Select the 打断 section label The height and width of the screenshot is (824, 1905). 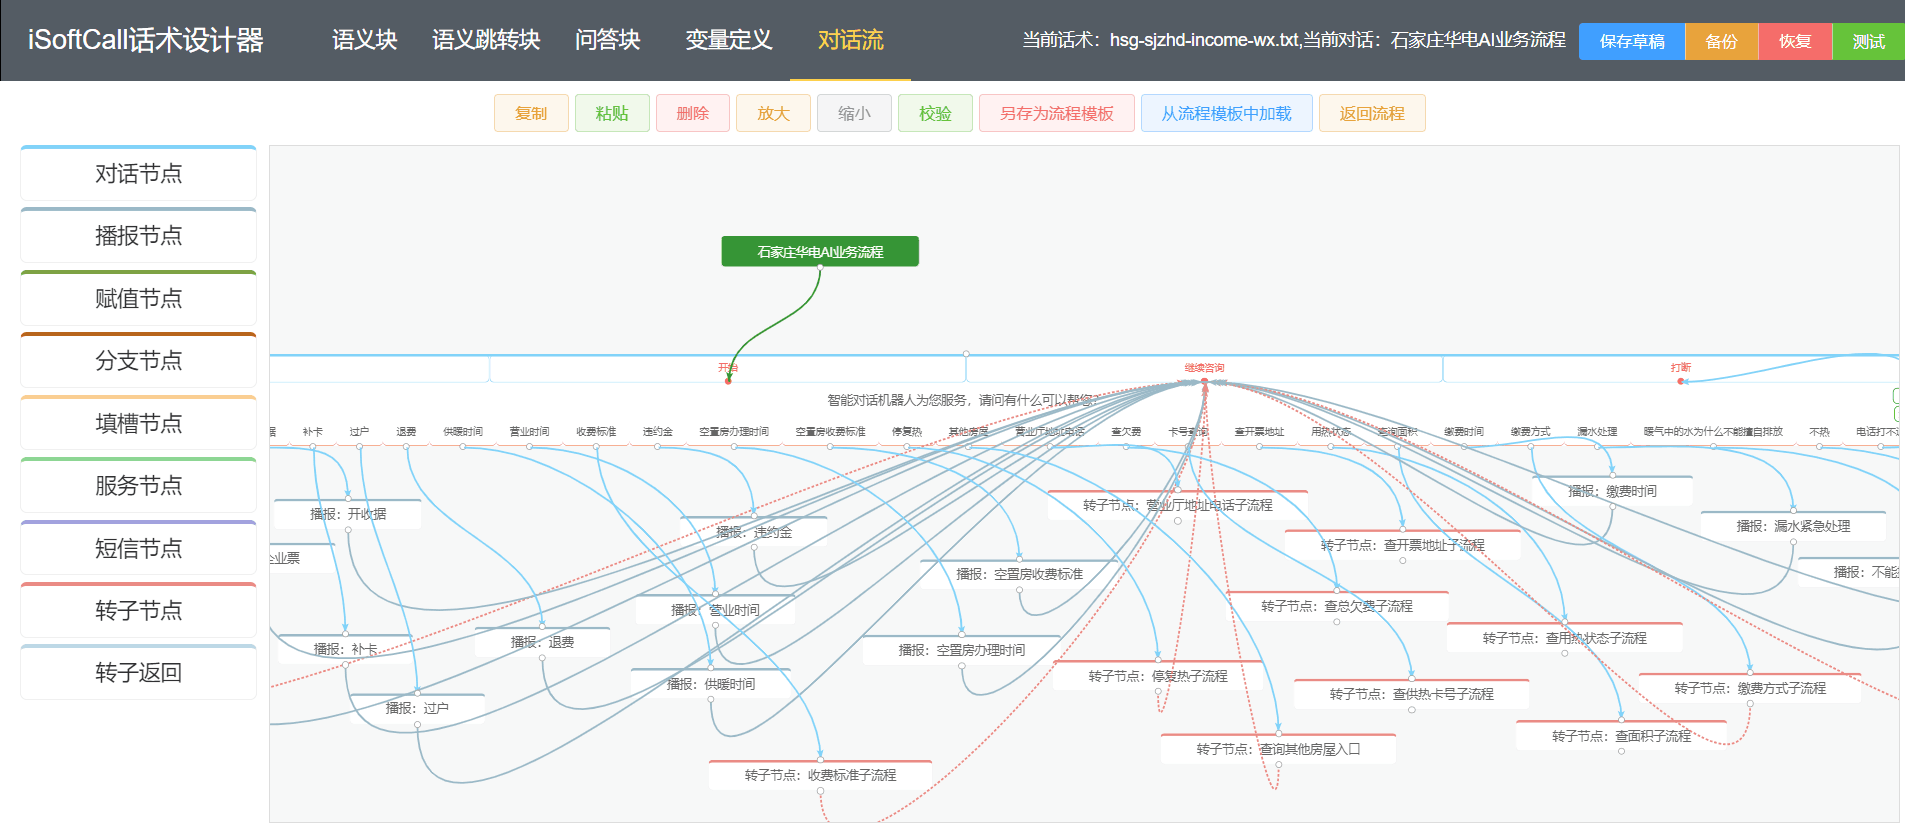coord(1680,368)
